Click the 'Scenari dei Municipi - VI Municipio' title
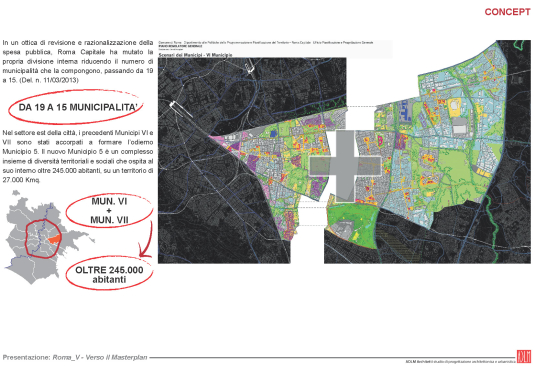535x368 pixels. (x=196, y=55)
